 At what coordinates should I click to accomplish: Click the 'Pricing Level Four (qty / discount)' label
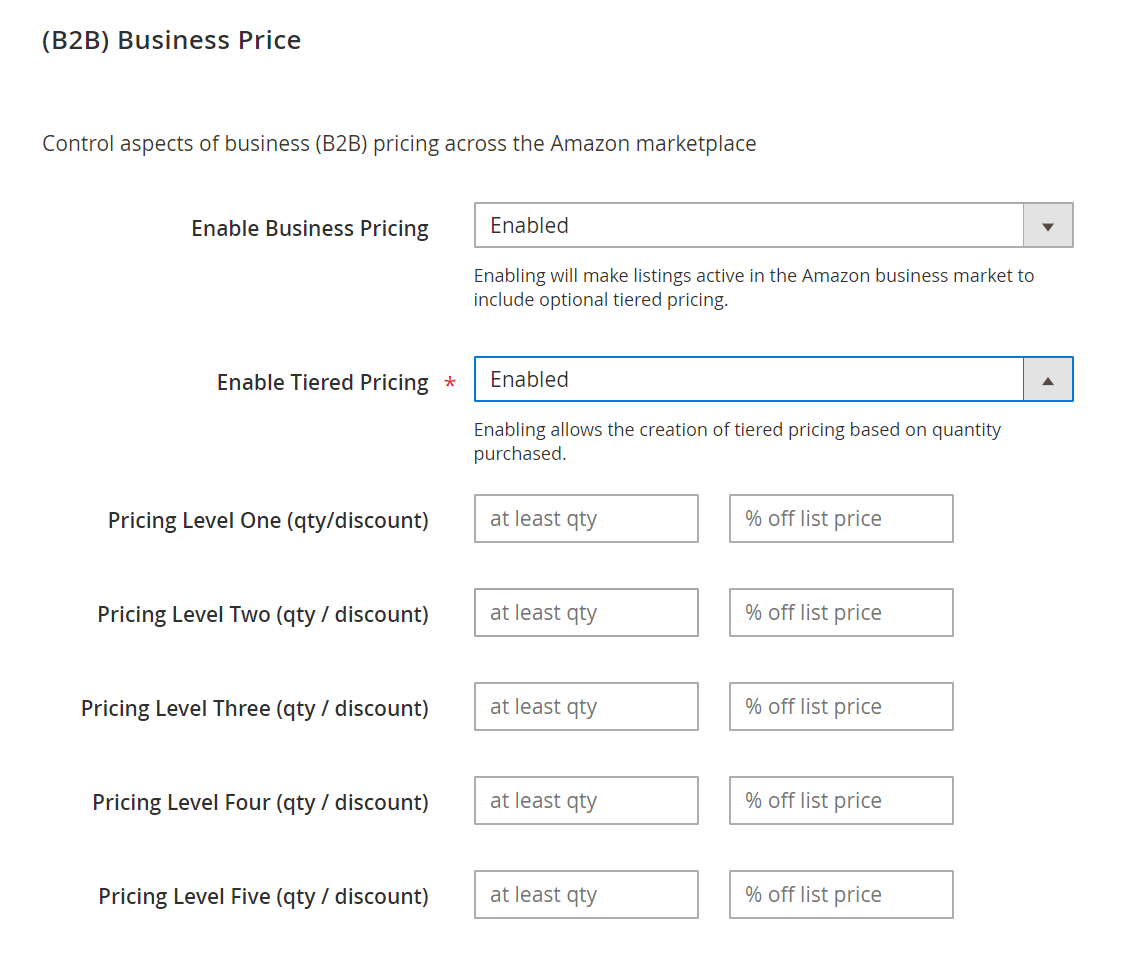pos(260,802)
